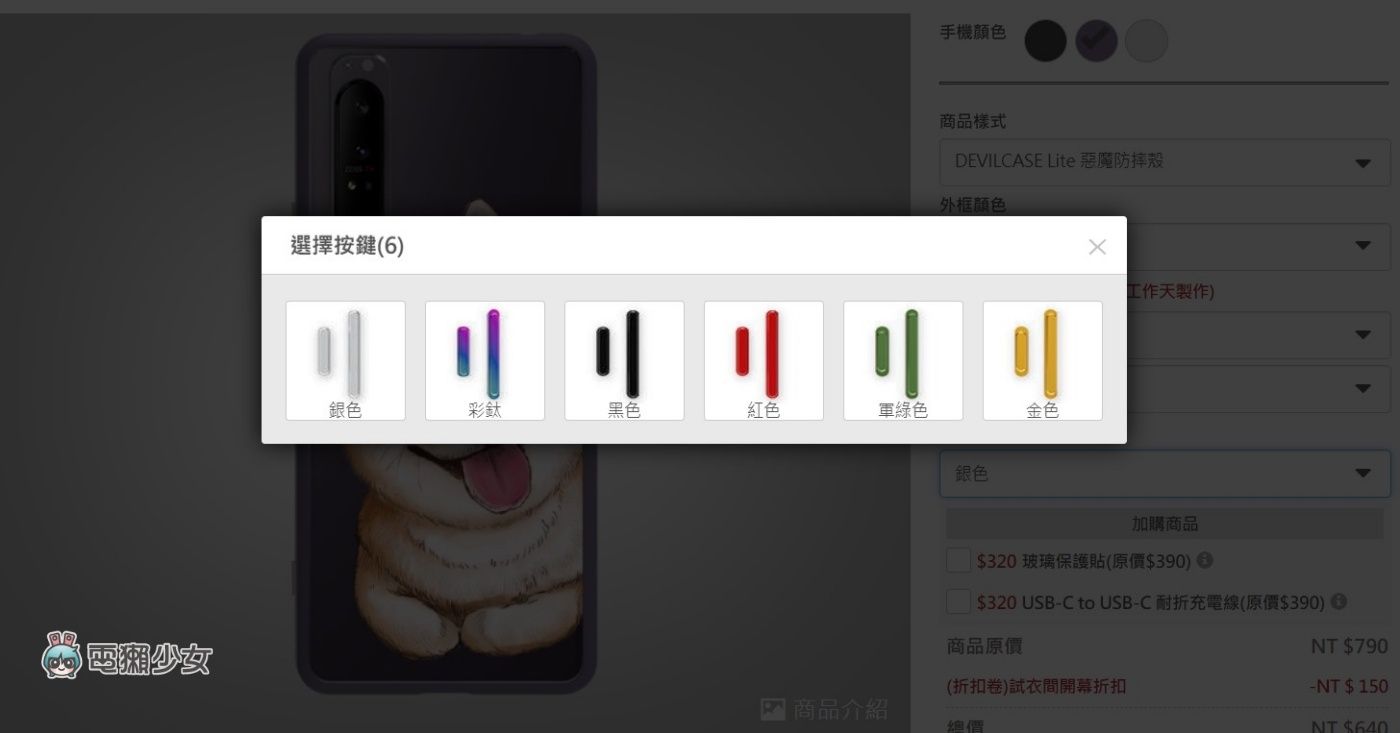Open the DEVILCASE Lite 商品樣式 dropdown
This screenshot has width=1400, height=733.
(x=1165, y=161)
